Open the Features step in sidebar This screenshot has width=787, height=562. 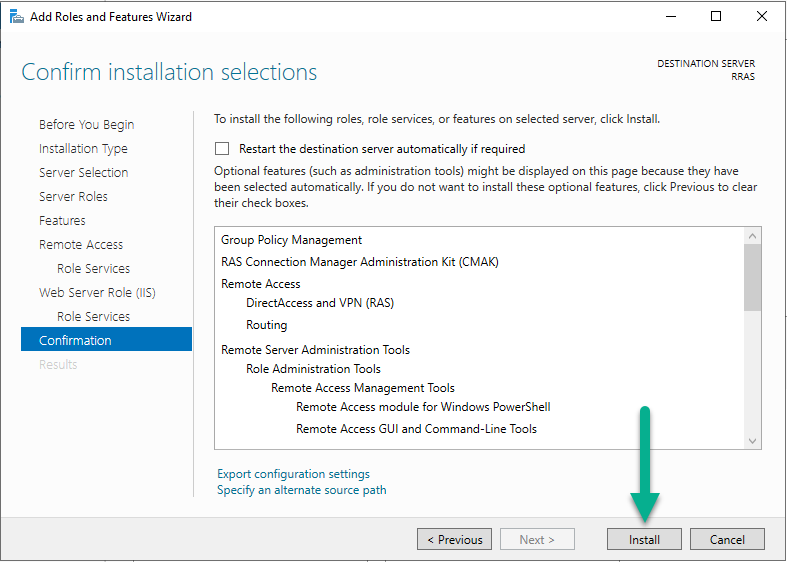pyautogui.click(x=62, y=221)
